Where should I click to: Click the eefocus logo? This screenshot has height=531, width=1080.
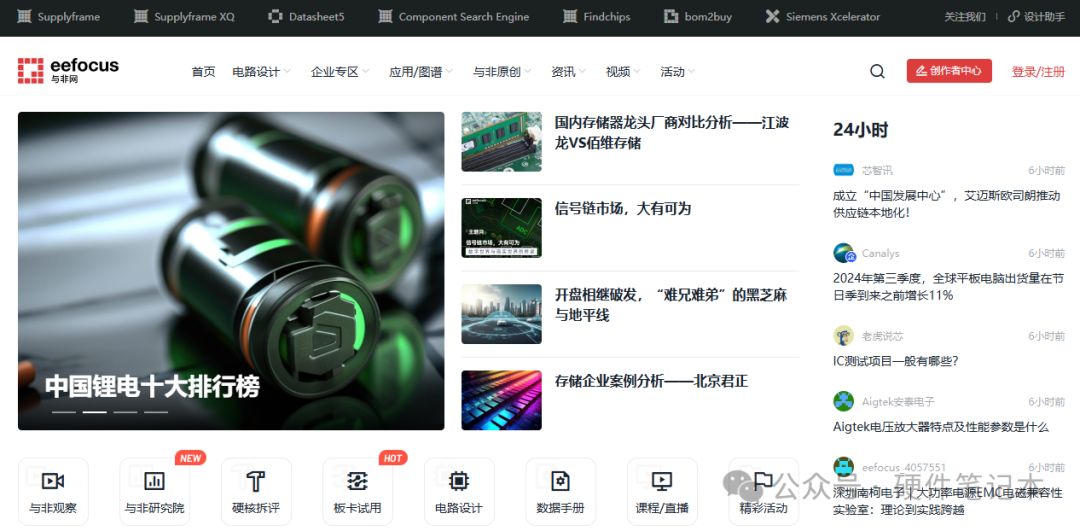[68, 70]
